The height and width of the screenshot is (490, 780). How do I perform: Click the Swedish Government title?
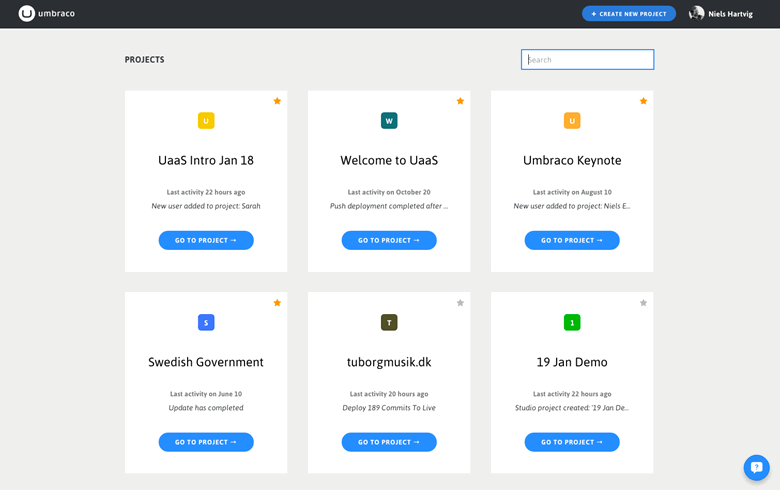206,362
